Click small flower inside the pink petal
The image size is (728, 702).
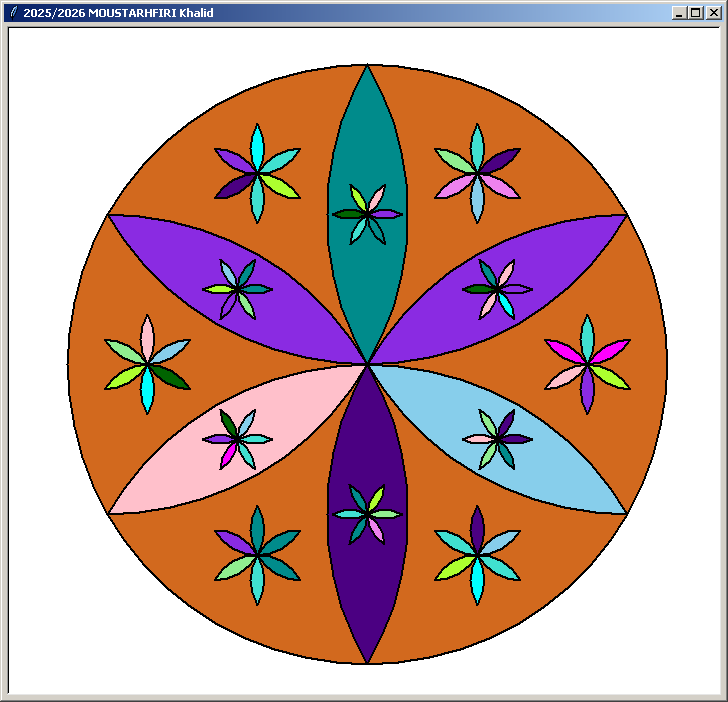(237, 439)
